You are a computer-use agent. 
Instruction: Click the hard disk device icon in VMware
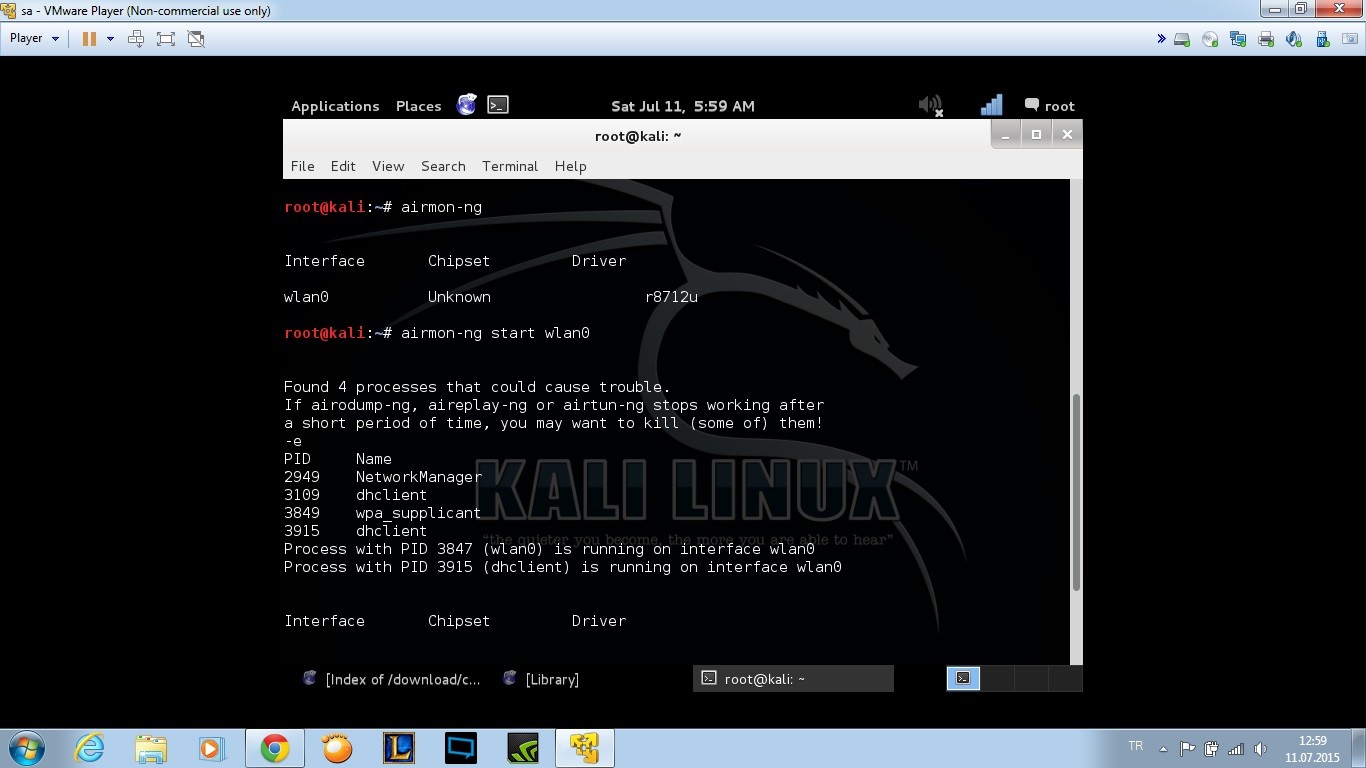1182,39
